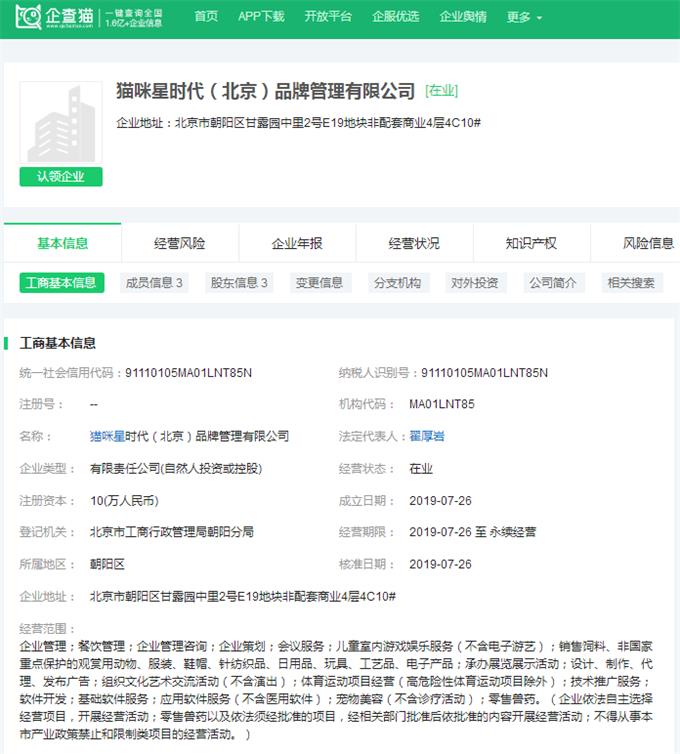Open 开放平台 in top navigation
This screenshot has height=754, width=680.
pyautogui.click(x=328, y=17)
